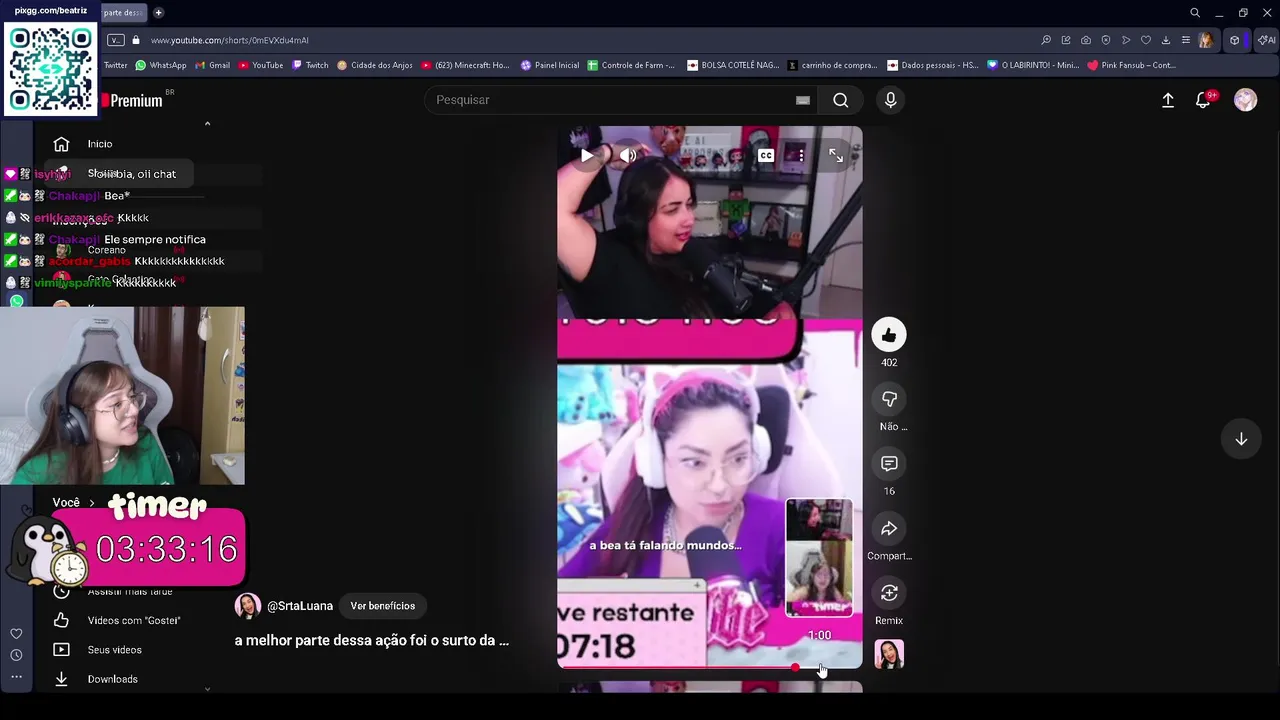The height and width of the screenshot is (720, 1280).
Task: Select the YouTube Shorts browser tab
Action: 123,13
